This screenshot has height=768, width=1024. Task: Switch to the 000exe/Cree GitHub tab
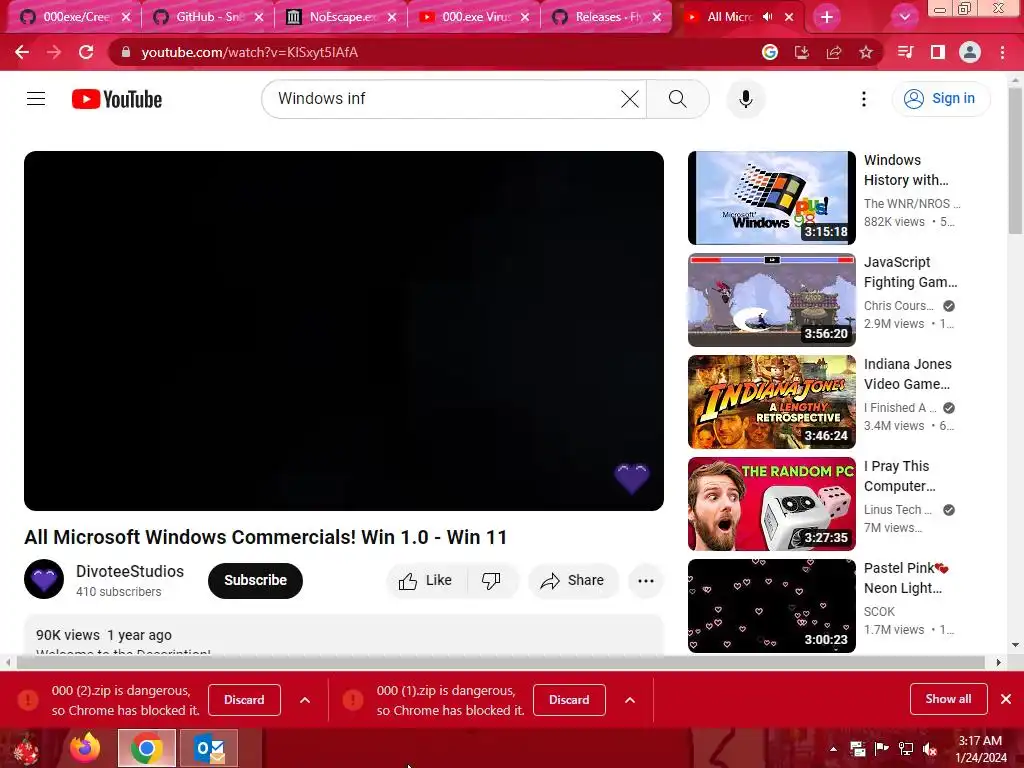click(x=72, y=17)
